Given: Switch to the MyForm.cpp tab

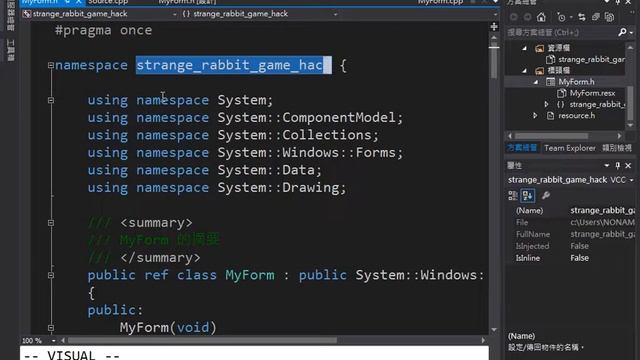Looking at the screenshot, I should click(440, 2).
